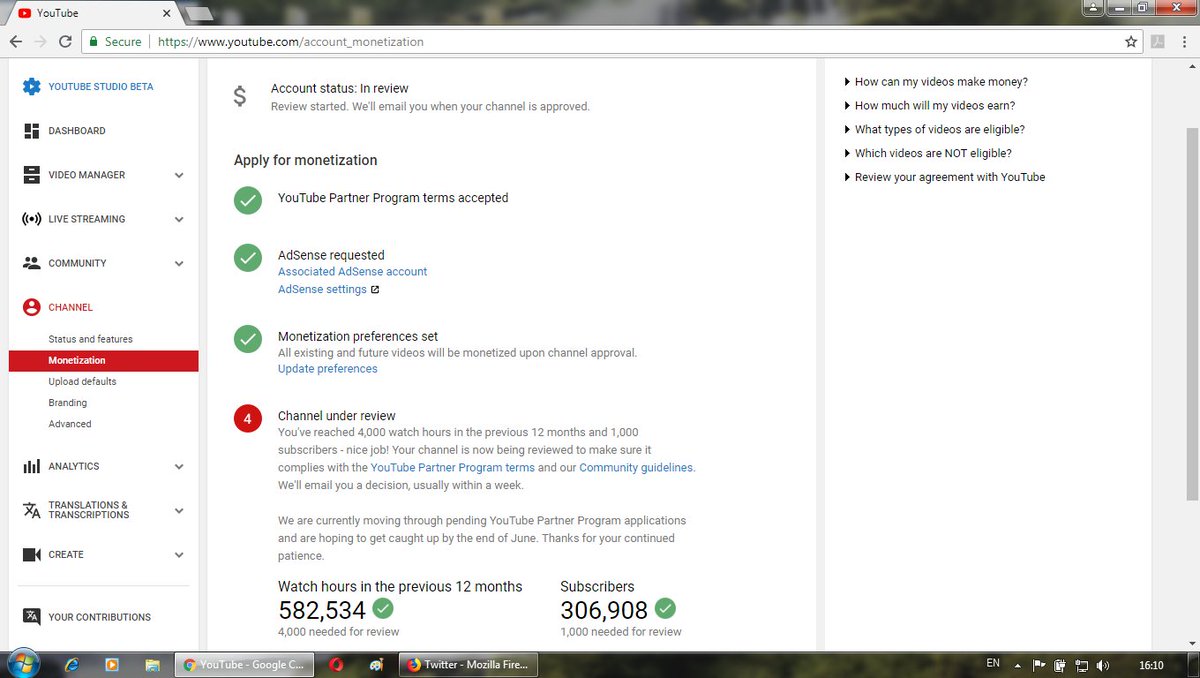Click green checkmark beside Partner Program terms

pyautogui.click(x=248, y=200)
